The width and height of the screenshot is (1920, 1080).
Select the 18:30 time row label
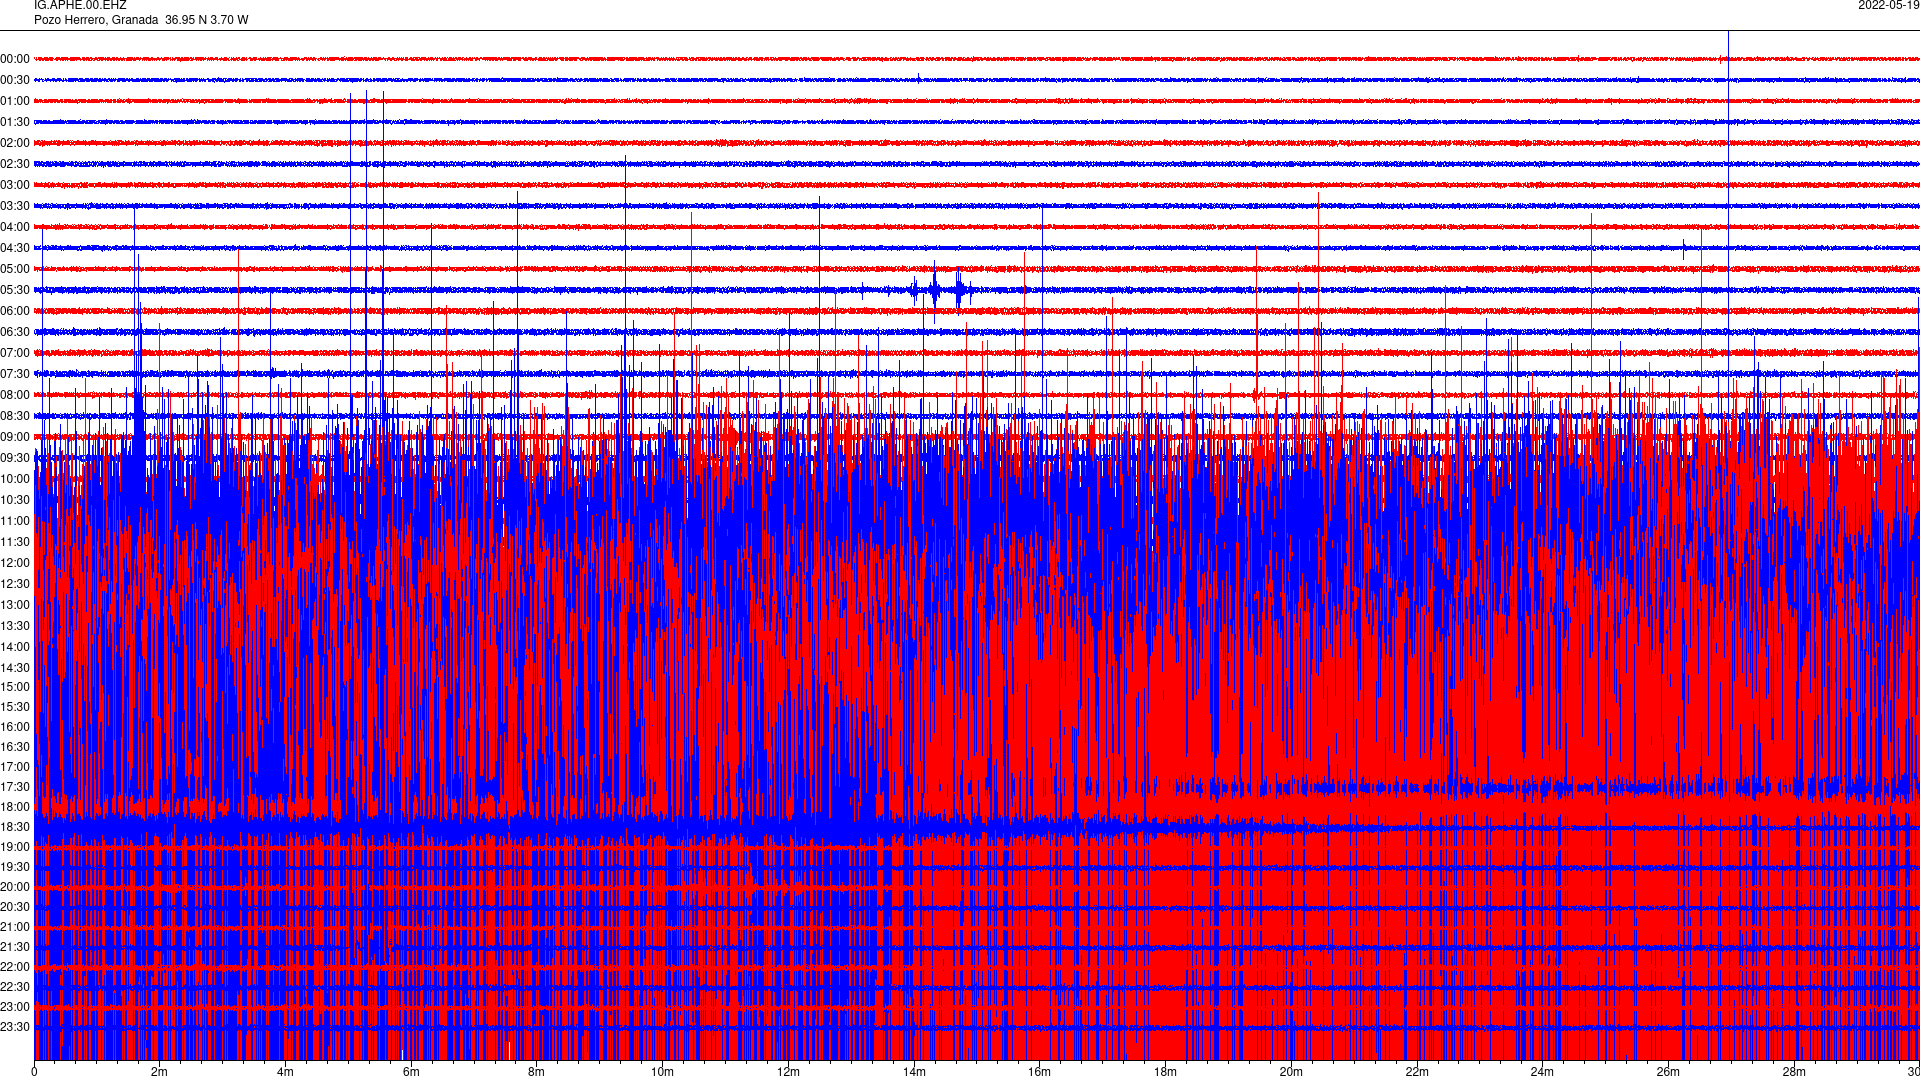(x=15, y=827)
